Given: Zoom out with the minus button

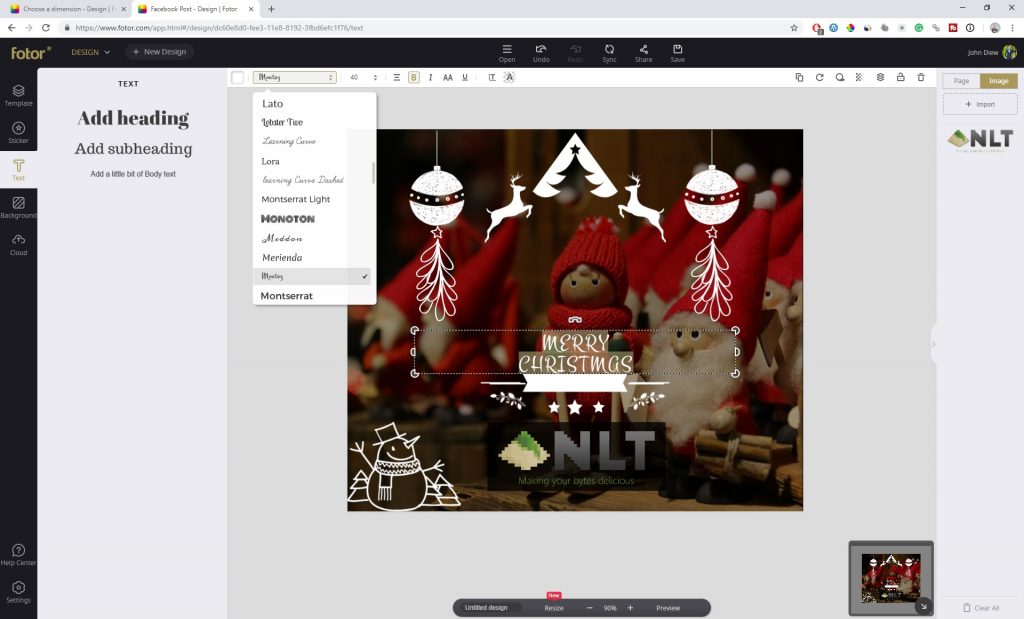Looking at the screenshot, I should (589, 608).
